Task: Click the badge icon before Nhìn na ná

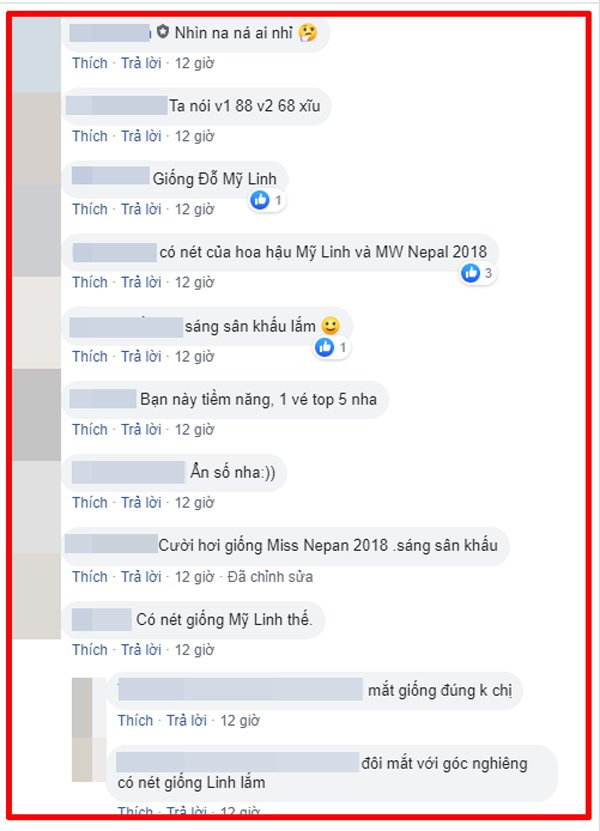Action: 163,32
